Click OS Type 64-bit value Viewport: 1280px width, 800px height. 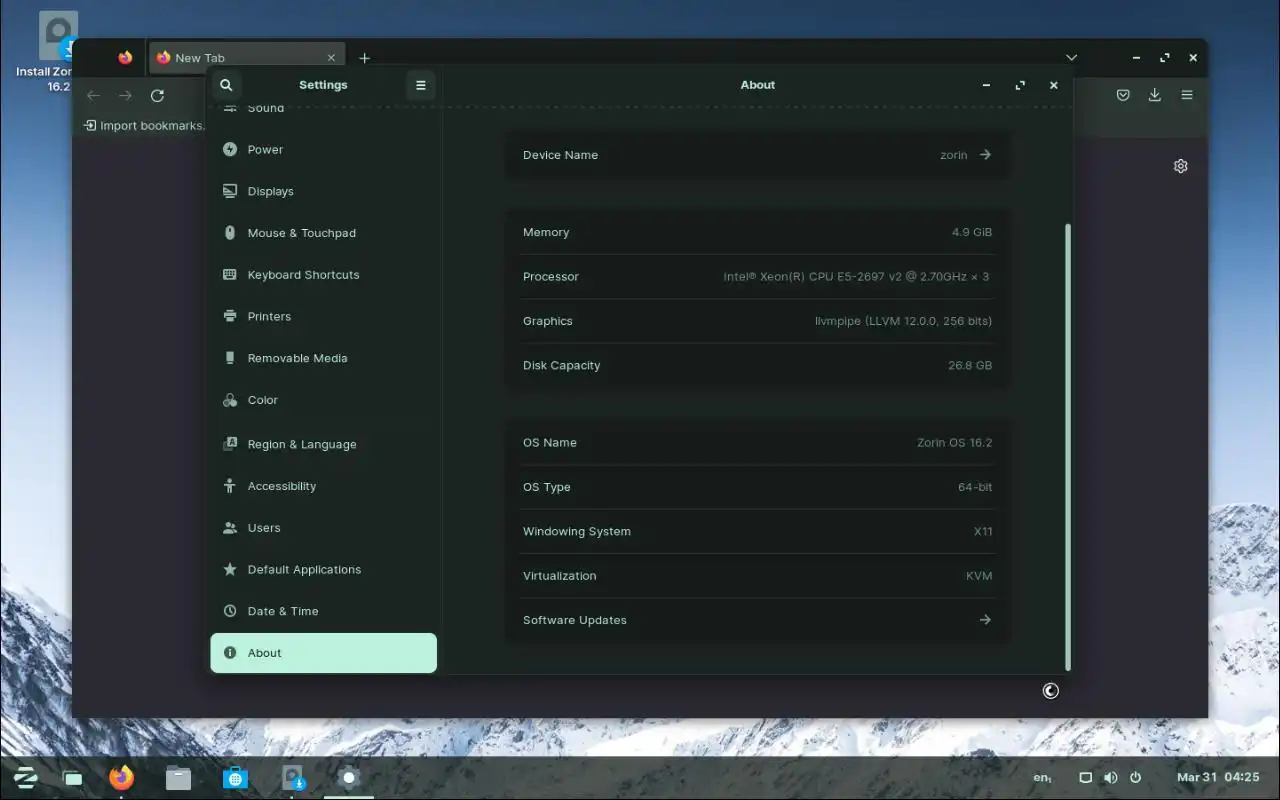[975, 487]
